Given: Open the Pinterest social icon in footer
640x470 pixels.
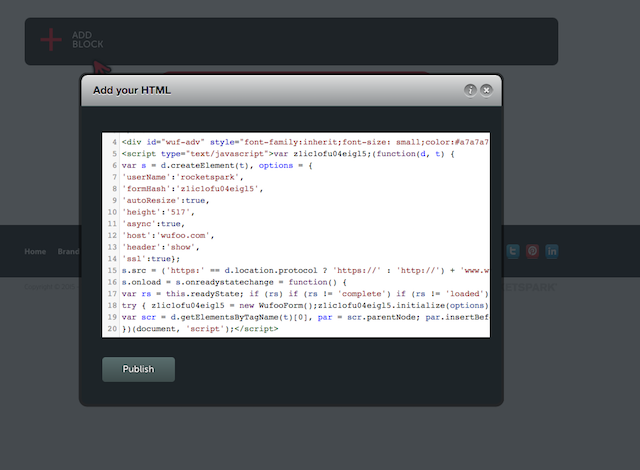Looking at the screenshot, I should click(x=532, y=251).
